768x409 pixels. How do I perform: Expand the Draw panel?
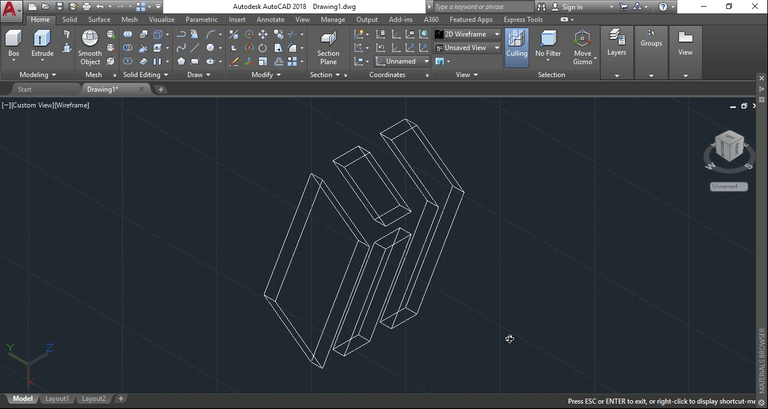pos(198,75)
